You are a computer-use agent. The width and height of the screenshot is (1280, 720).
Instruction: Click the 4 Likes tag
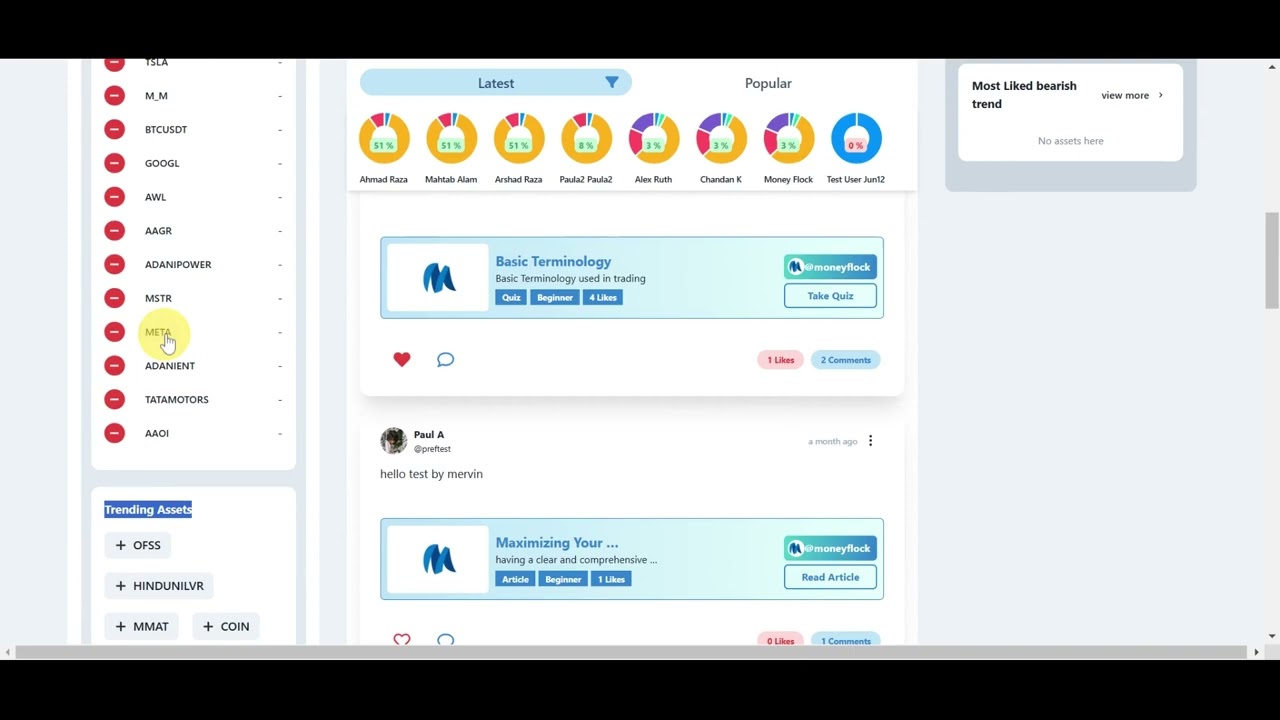pos(603,297)
